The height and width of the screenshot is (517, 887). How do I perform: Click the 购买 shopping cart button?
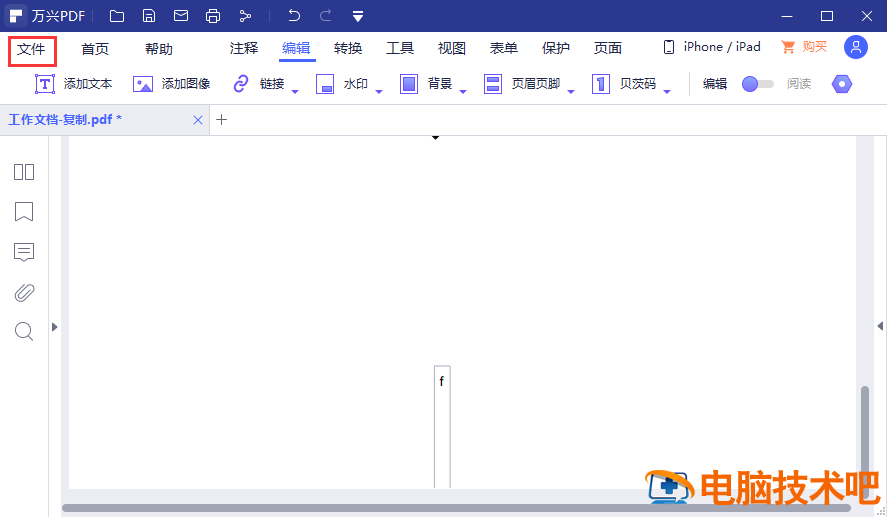click(804, 47)
